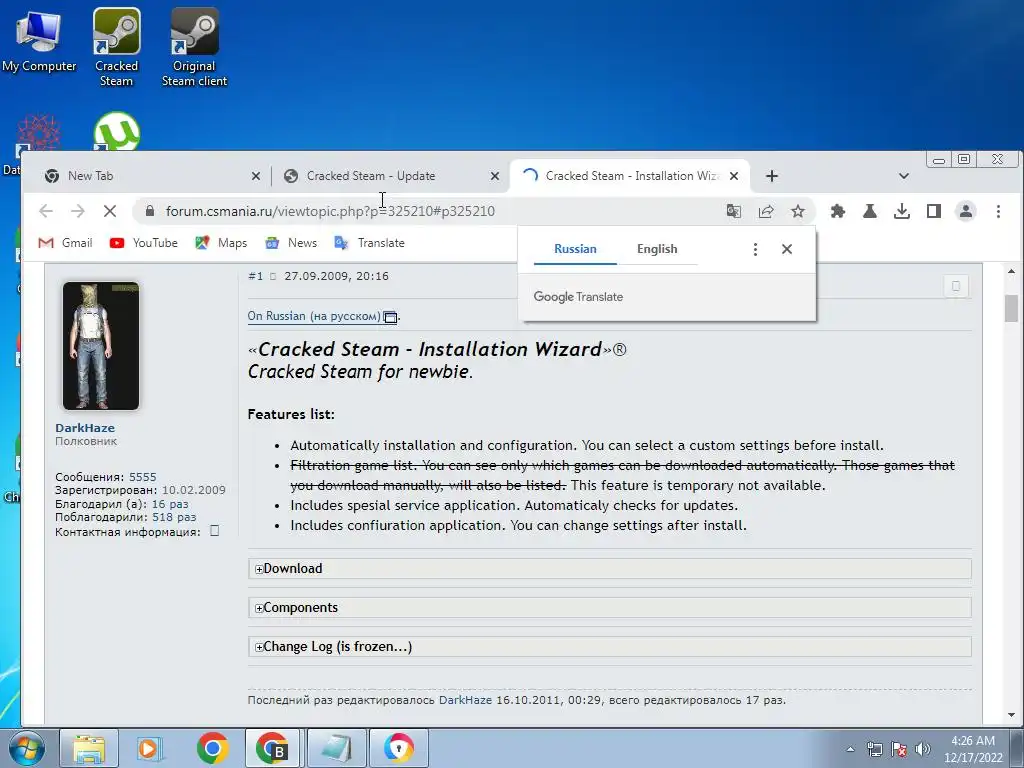The height and width of the screenshot is (768, 1024).
Task: Click the 518 раз thanks link
Action: point(174,517)
